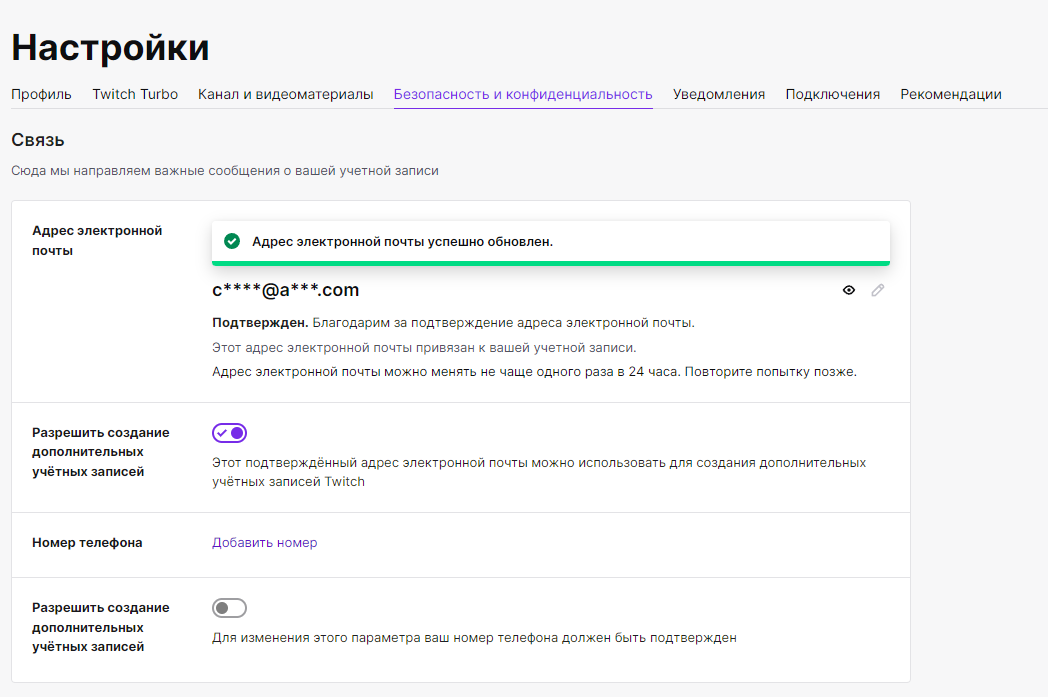Viewport: 1048px width, 697px height.
Task: Click the Добавить номер link
Action: pos(264,543)
